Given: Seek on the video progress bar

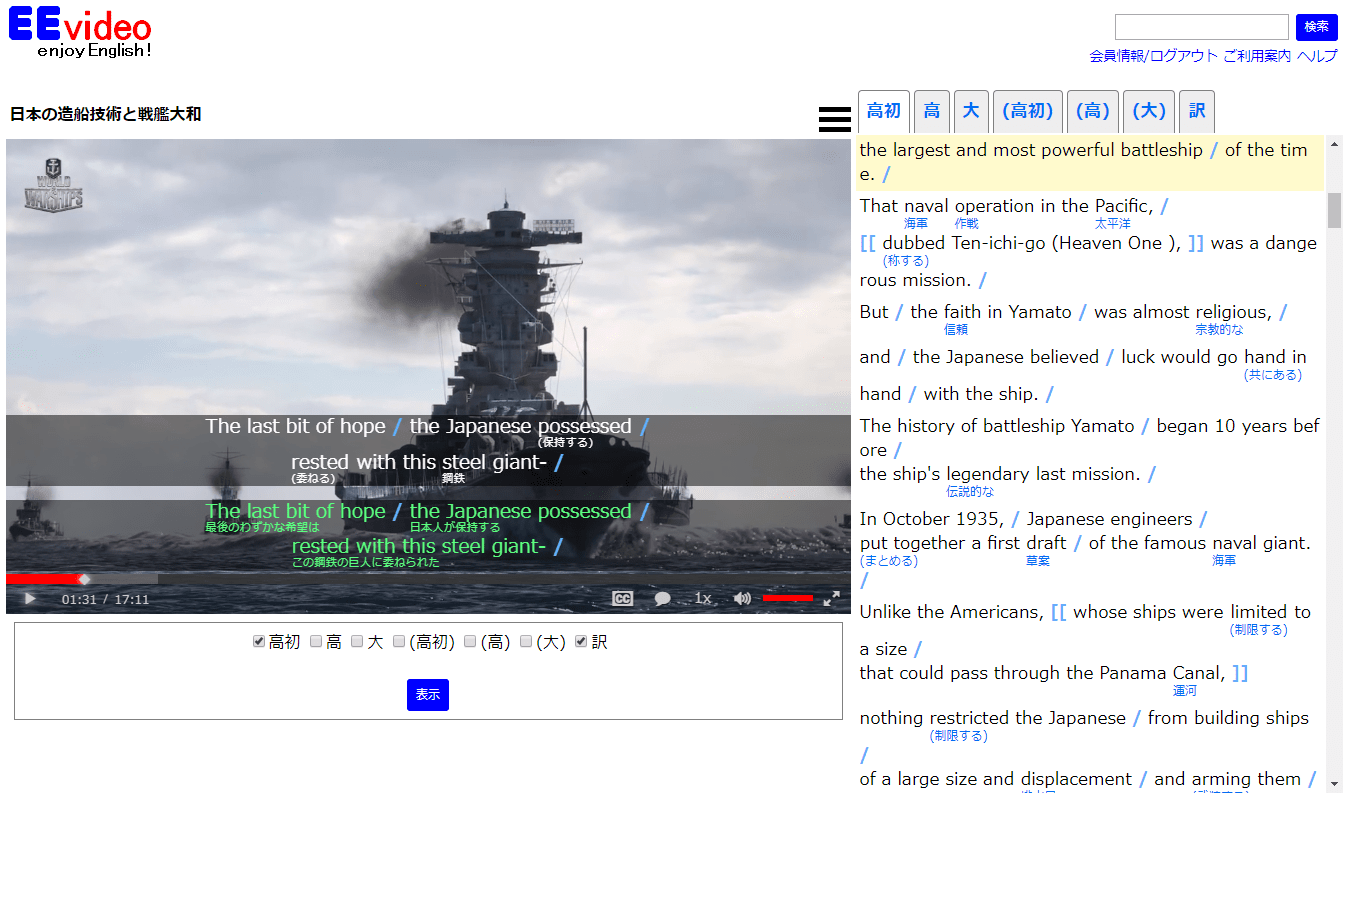Looking at the screenshot, I should pos(428,579).
